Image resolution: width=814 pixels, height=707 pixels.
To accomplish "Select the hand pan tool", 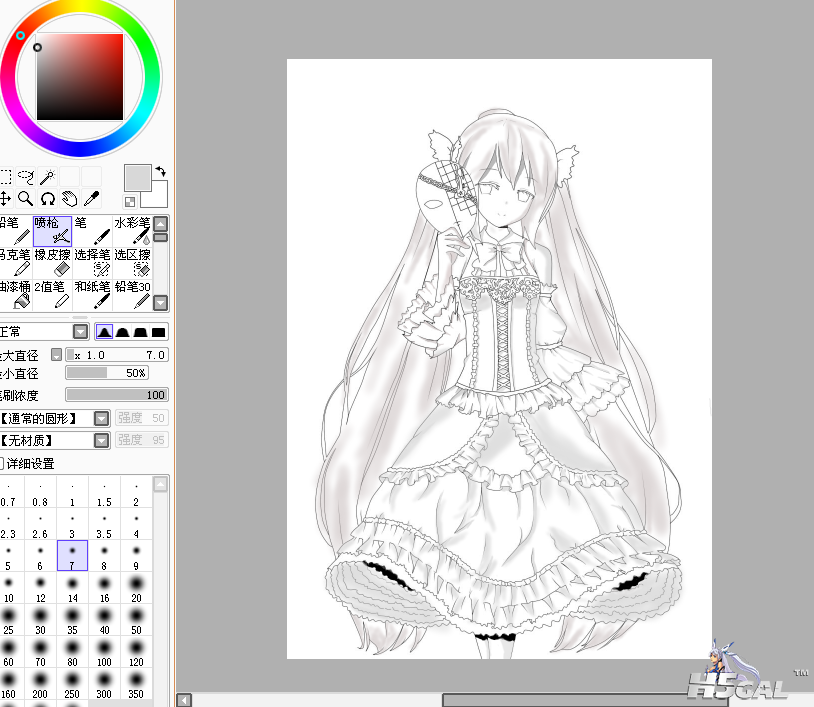I will click(70, 198).
